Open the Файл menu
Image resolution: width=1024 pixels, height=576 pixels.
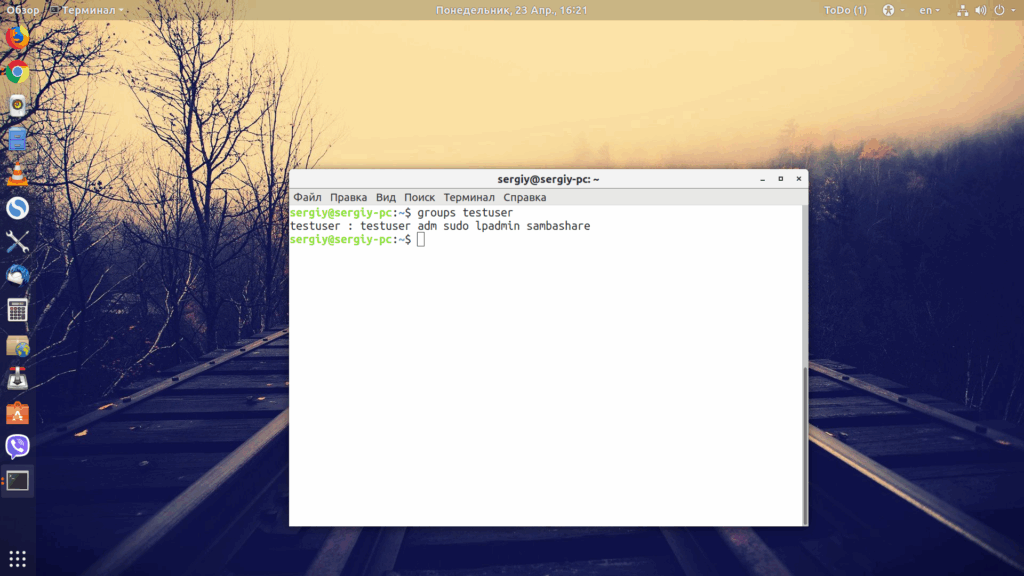(x=307, y=197)
